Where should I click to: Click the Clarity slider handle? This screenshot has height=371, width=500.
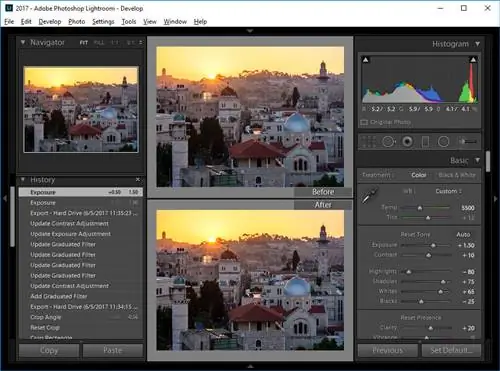coord(430,328)
